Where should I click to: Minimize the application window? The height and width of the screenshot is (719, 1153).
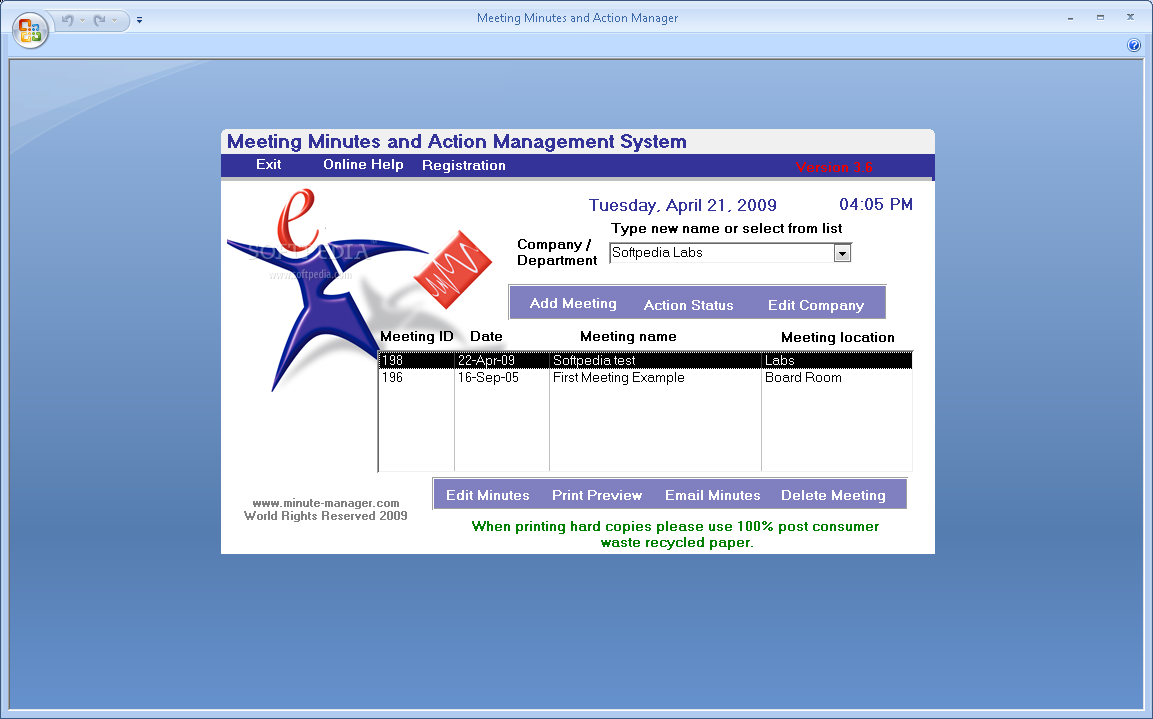(x=1070, y=18)
